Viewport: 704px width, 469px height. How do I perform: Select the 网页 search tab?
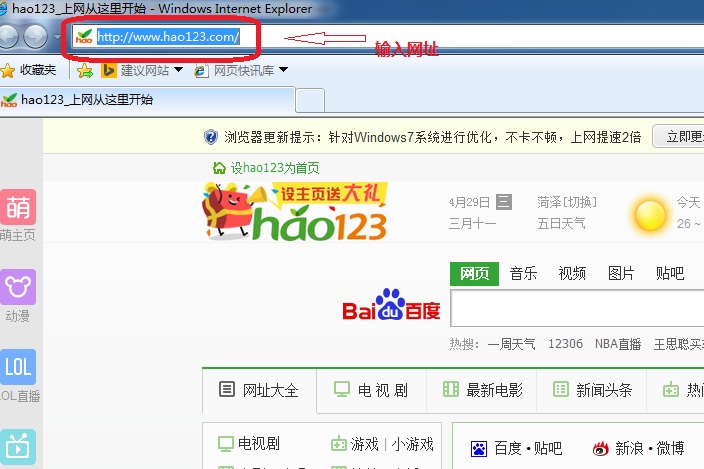tap(474, 273)
